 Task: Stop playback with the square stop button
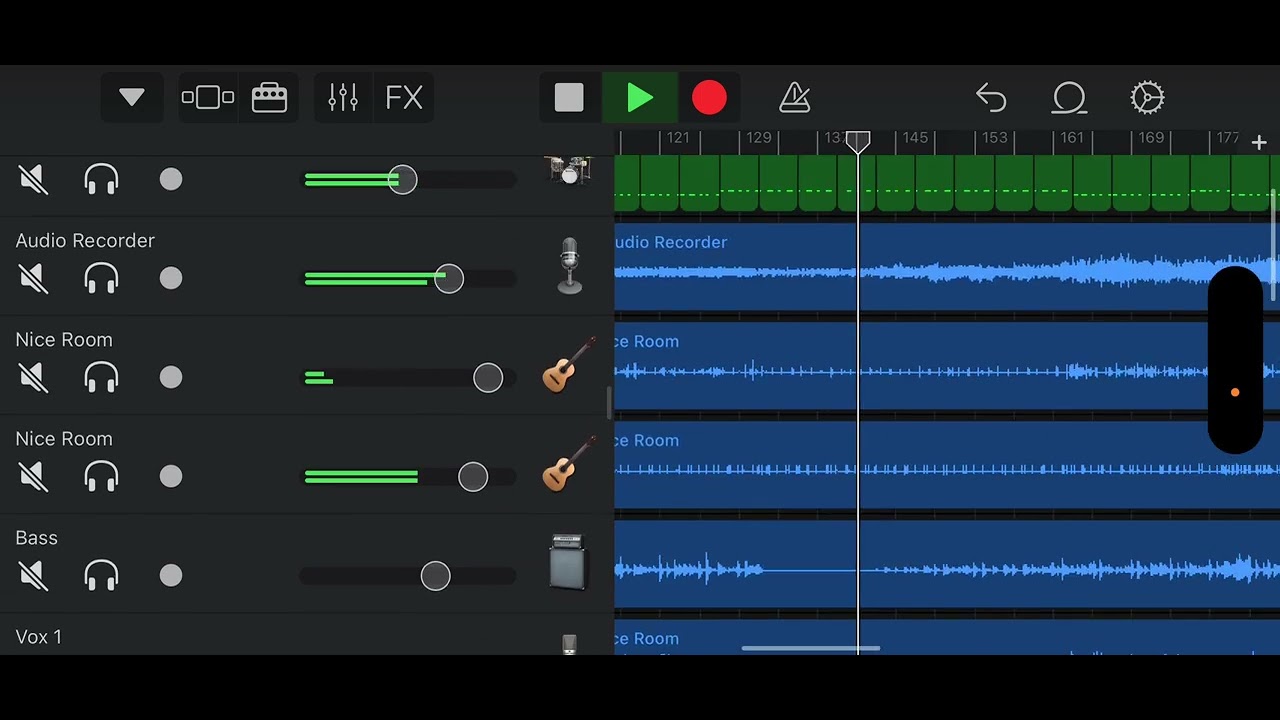(x=569, y=97)
